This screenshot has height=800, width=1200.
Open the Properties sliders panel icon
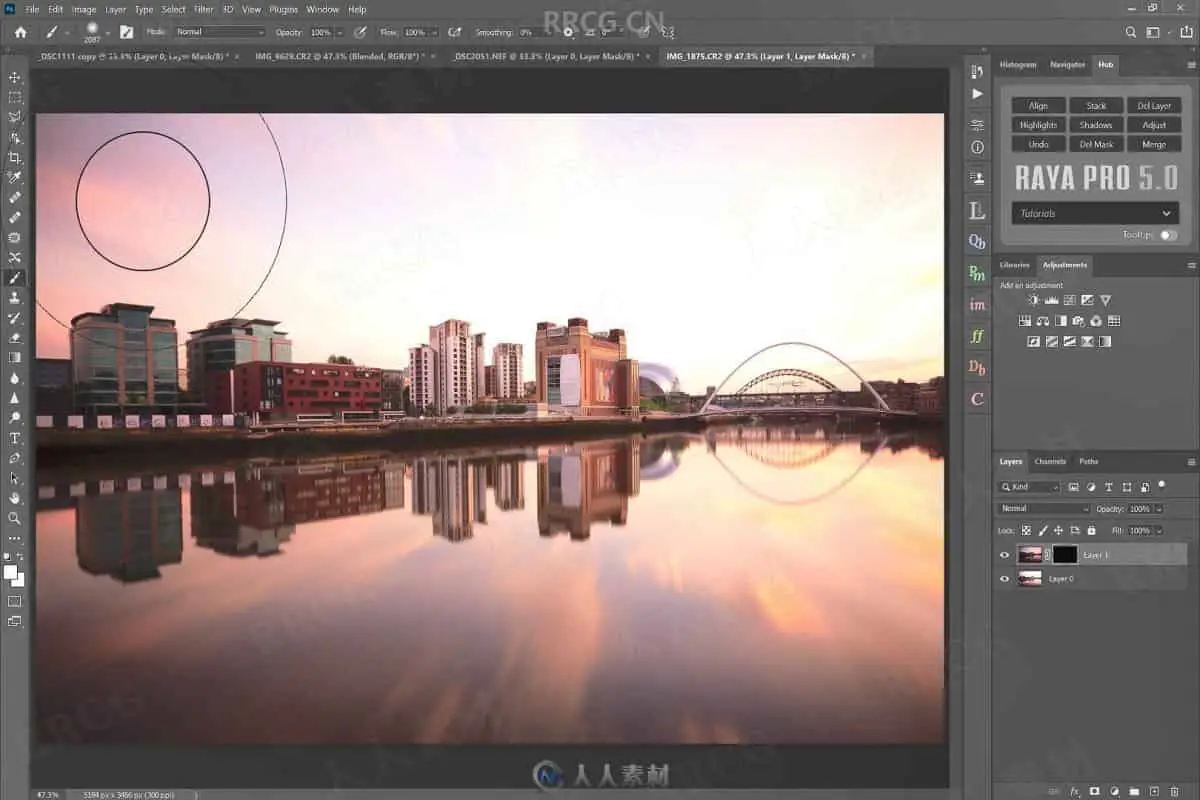977,125
